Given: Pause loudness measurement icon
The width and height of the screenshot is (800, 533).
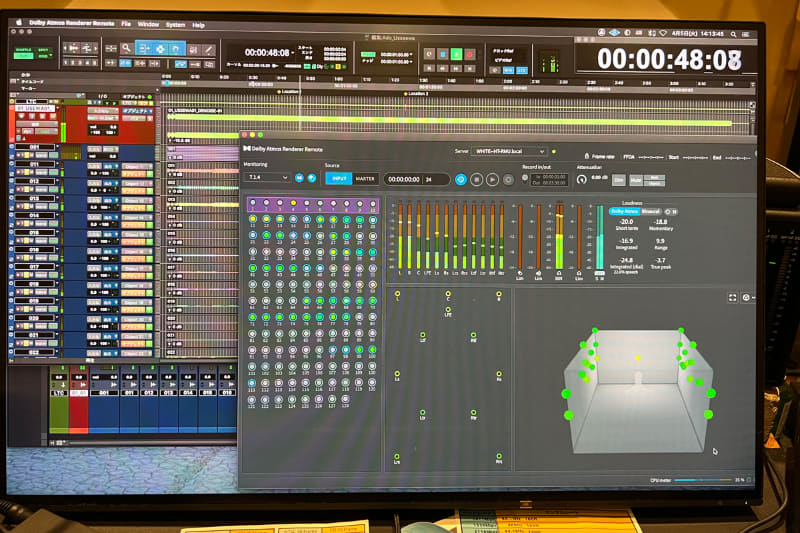Looking at the screenshot, I should pyautogui.click(x=674, y=212).
